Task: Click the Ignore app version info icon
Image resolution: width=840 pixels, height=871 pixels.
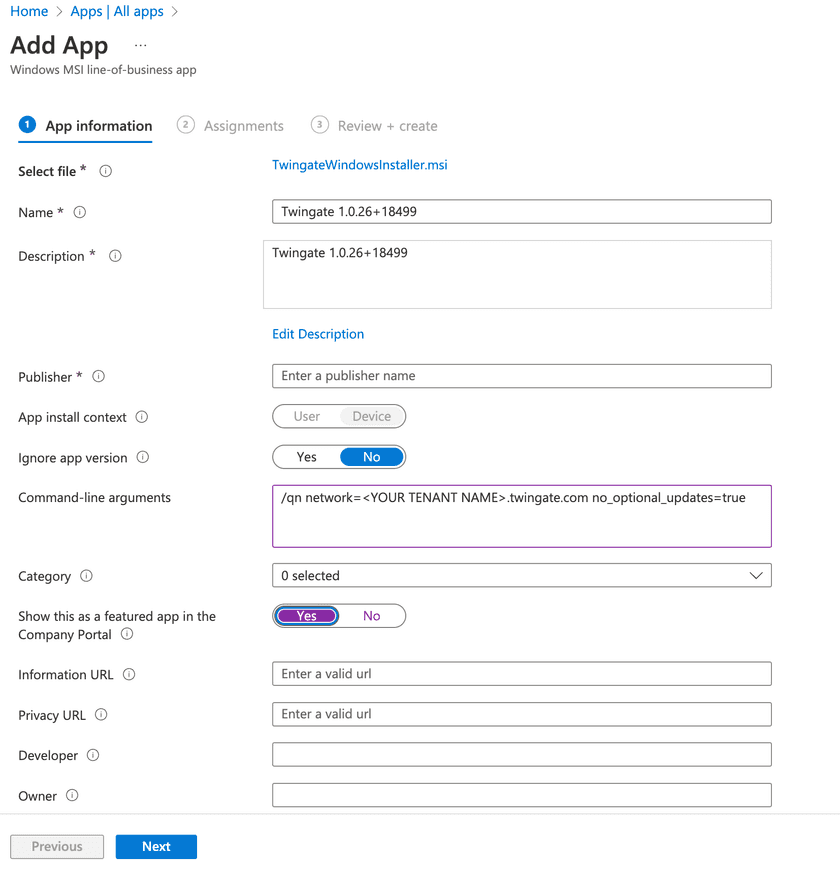Action: pos(143,458)
